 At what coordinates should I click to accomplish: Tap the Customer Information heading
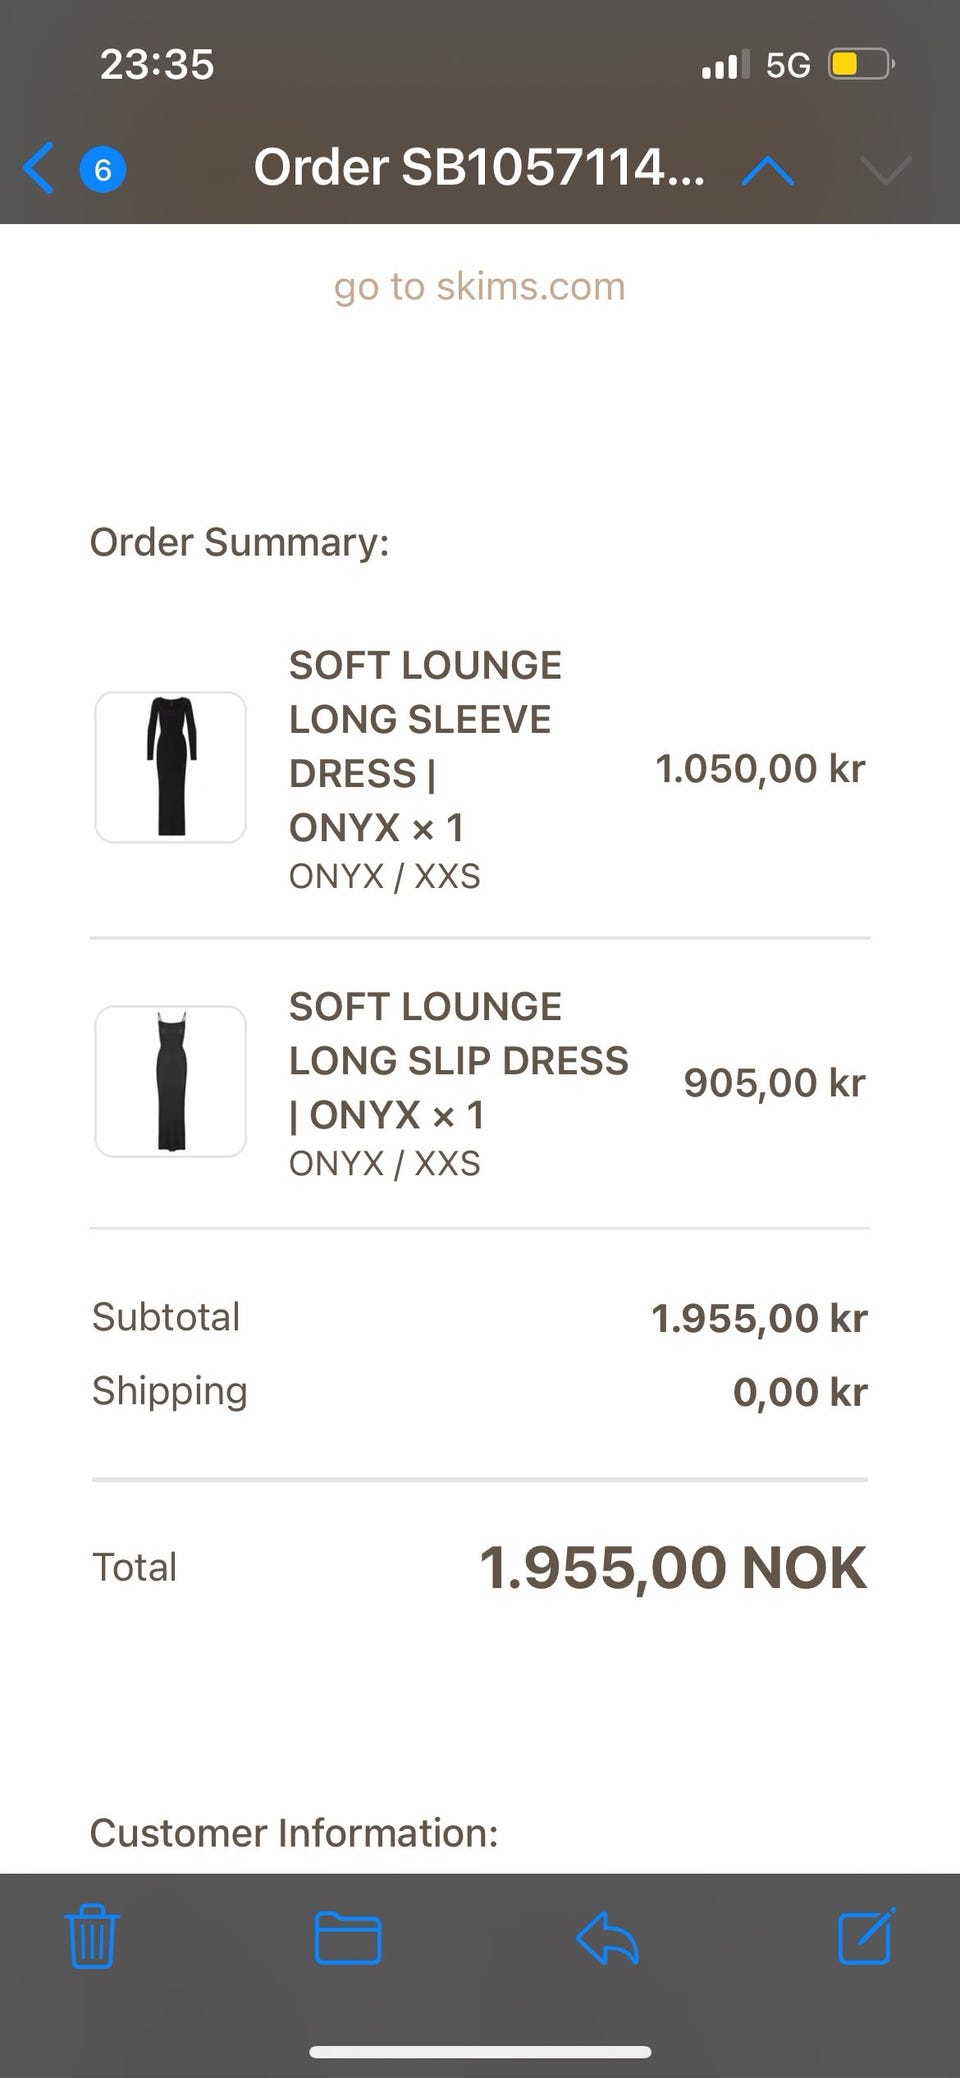coord(293,1833)
